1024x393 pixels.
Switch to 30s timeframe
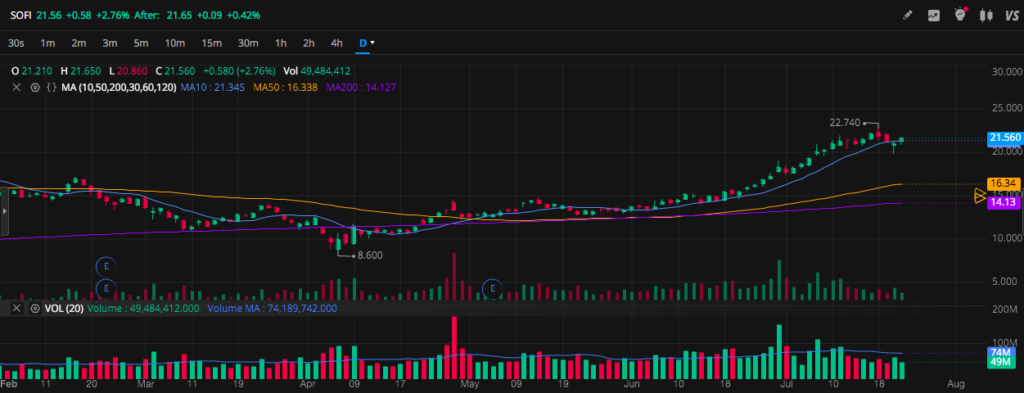(16, 43)
